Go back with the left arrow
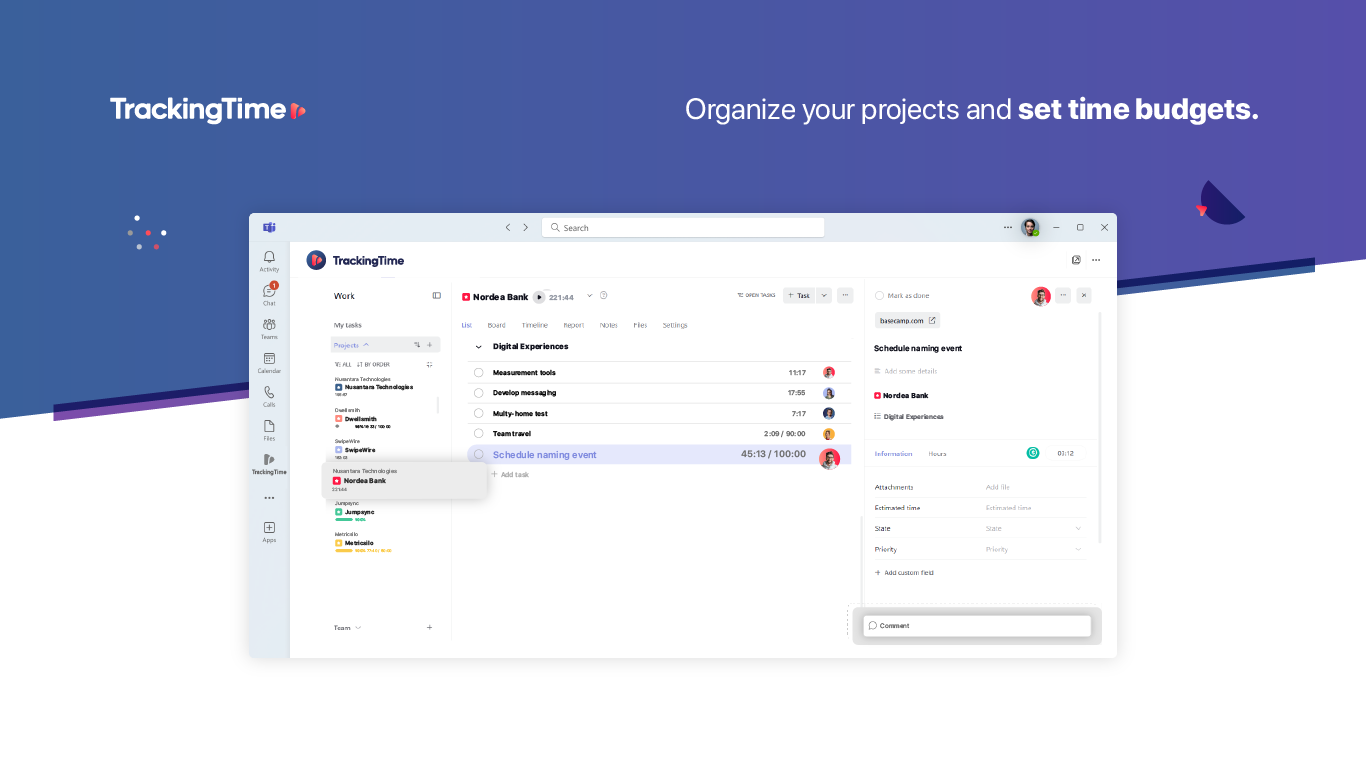Viewport: 1366px width, 768px height. click(x=508, y=228)
